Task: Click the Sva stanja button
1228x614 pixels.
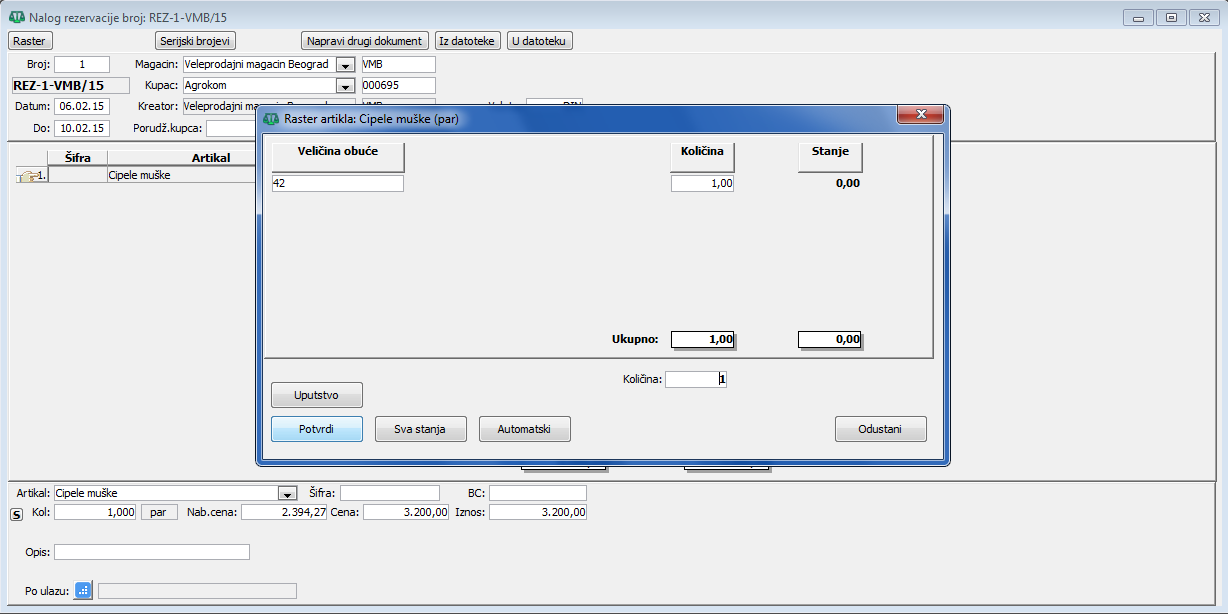Action: click(421, 429)
